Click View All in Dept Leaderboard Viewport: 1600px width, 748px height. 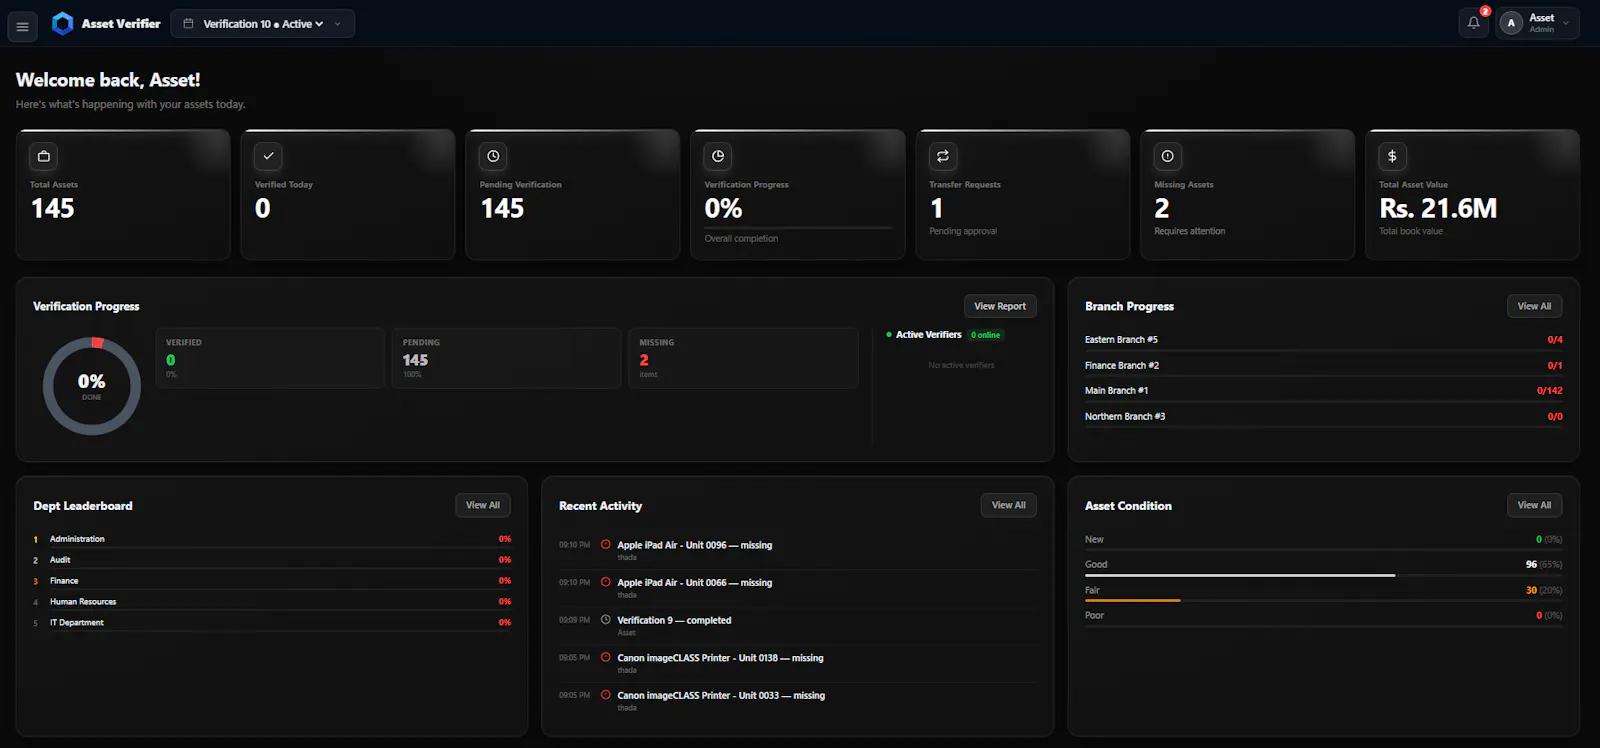[x=483, y=505]
